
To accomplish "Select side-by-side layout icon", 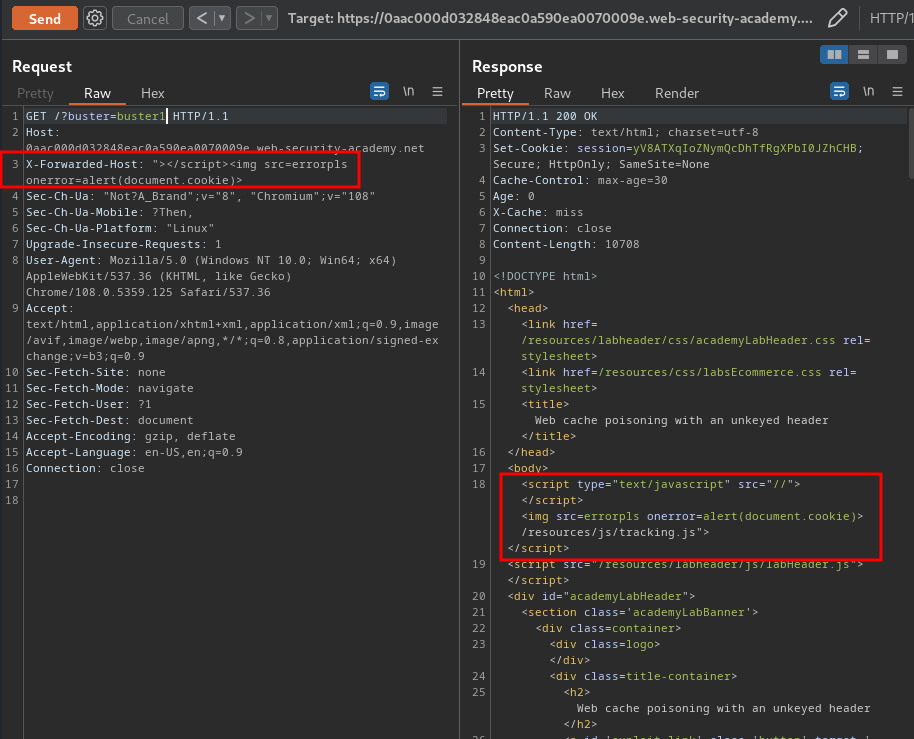I will pos(834,55).
